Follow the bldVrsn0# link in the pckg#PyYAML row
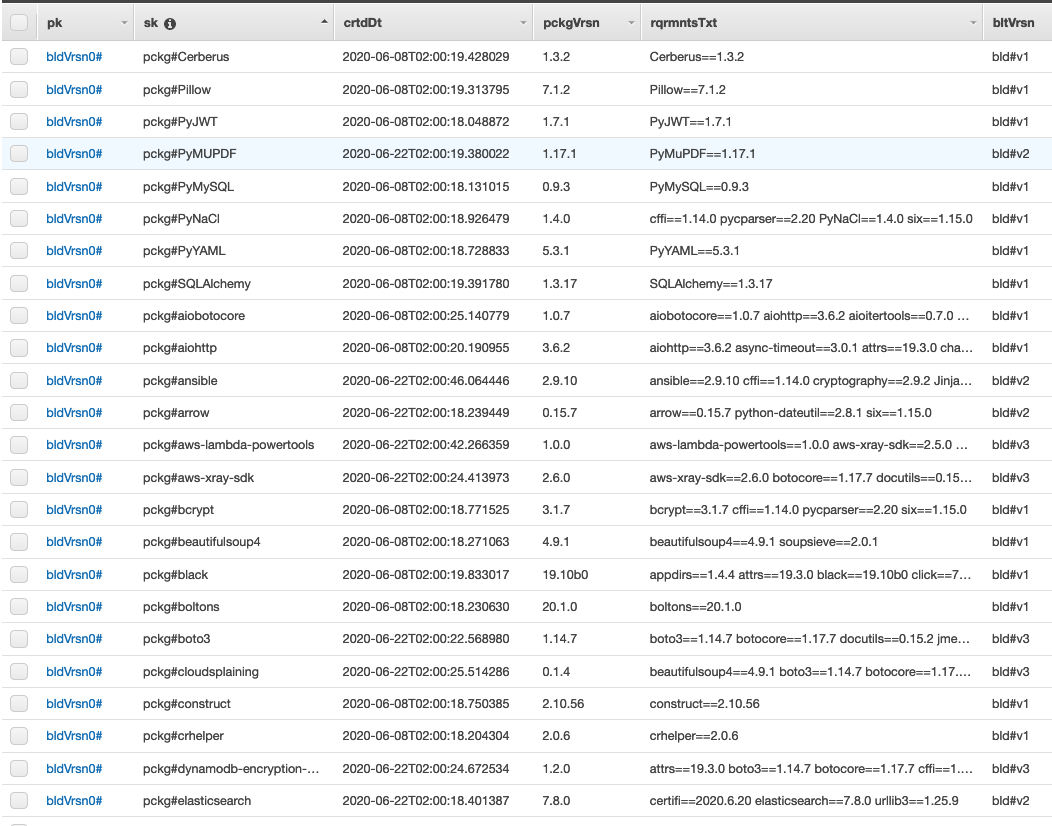 (74, 251)
